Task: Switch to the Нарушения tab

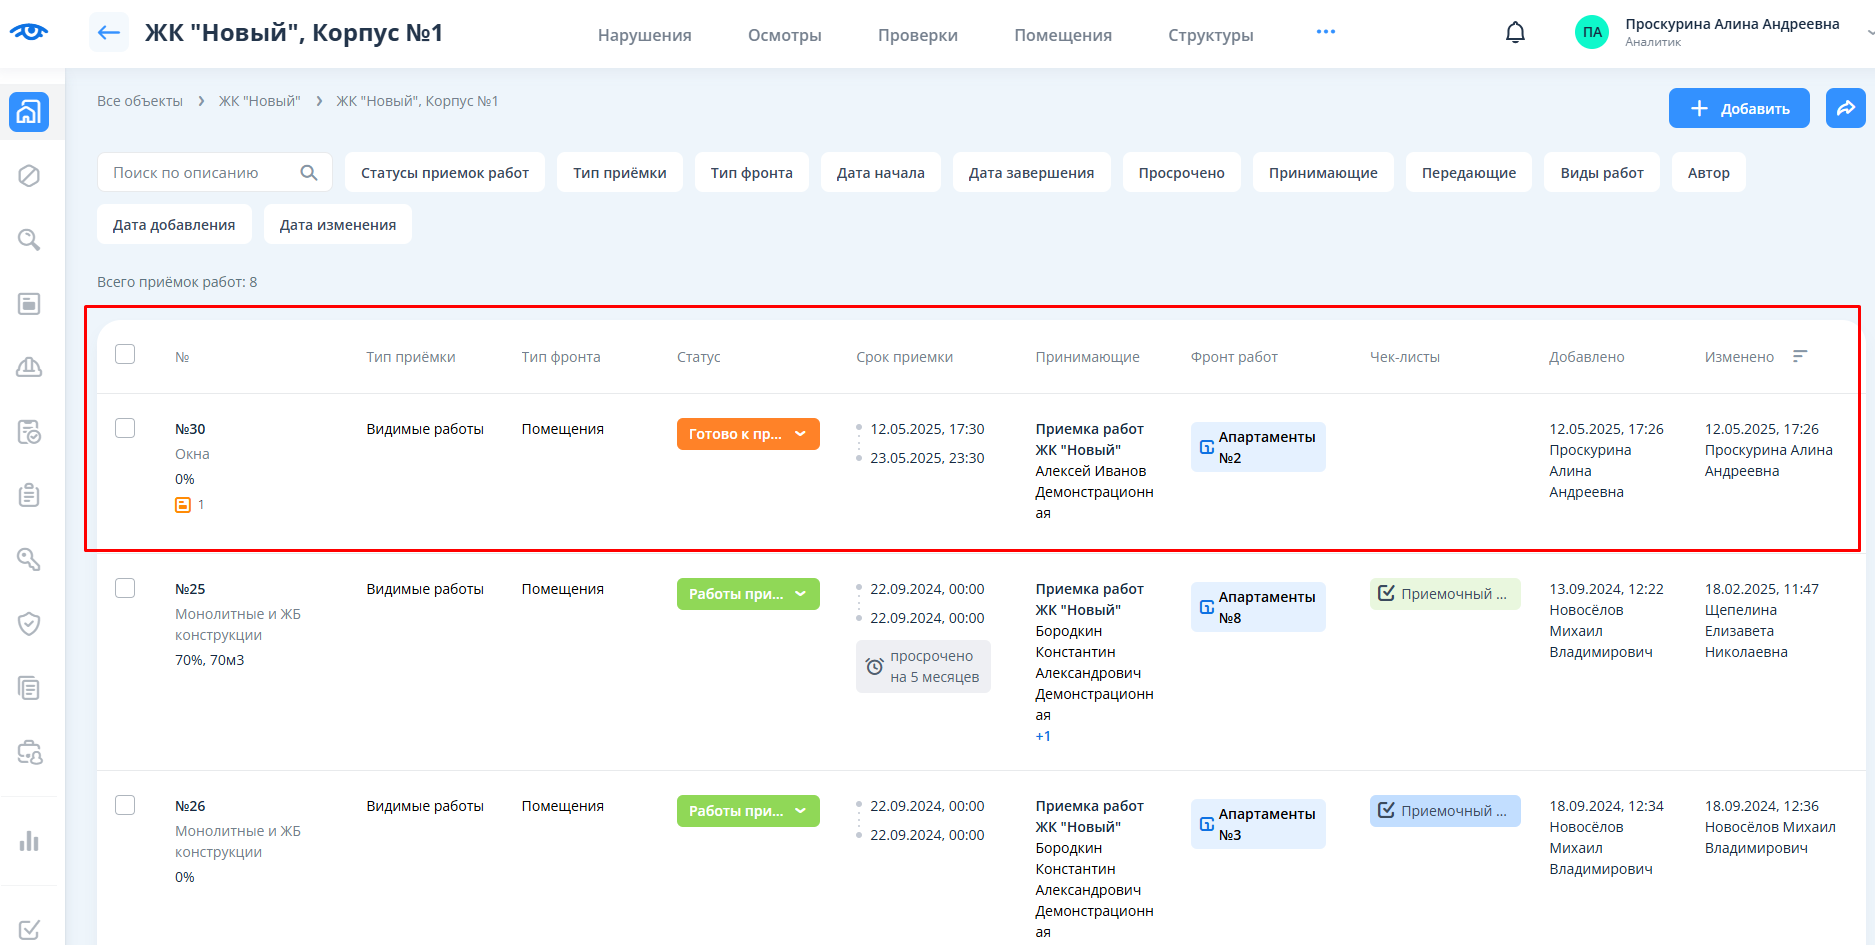Action: [x=644, y=35]
